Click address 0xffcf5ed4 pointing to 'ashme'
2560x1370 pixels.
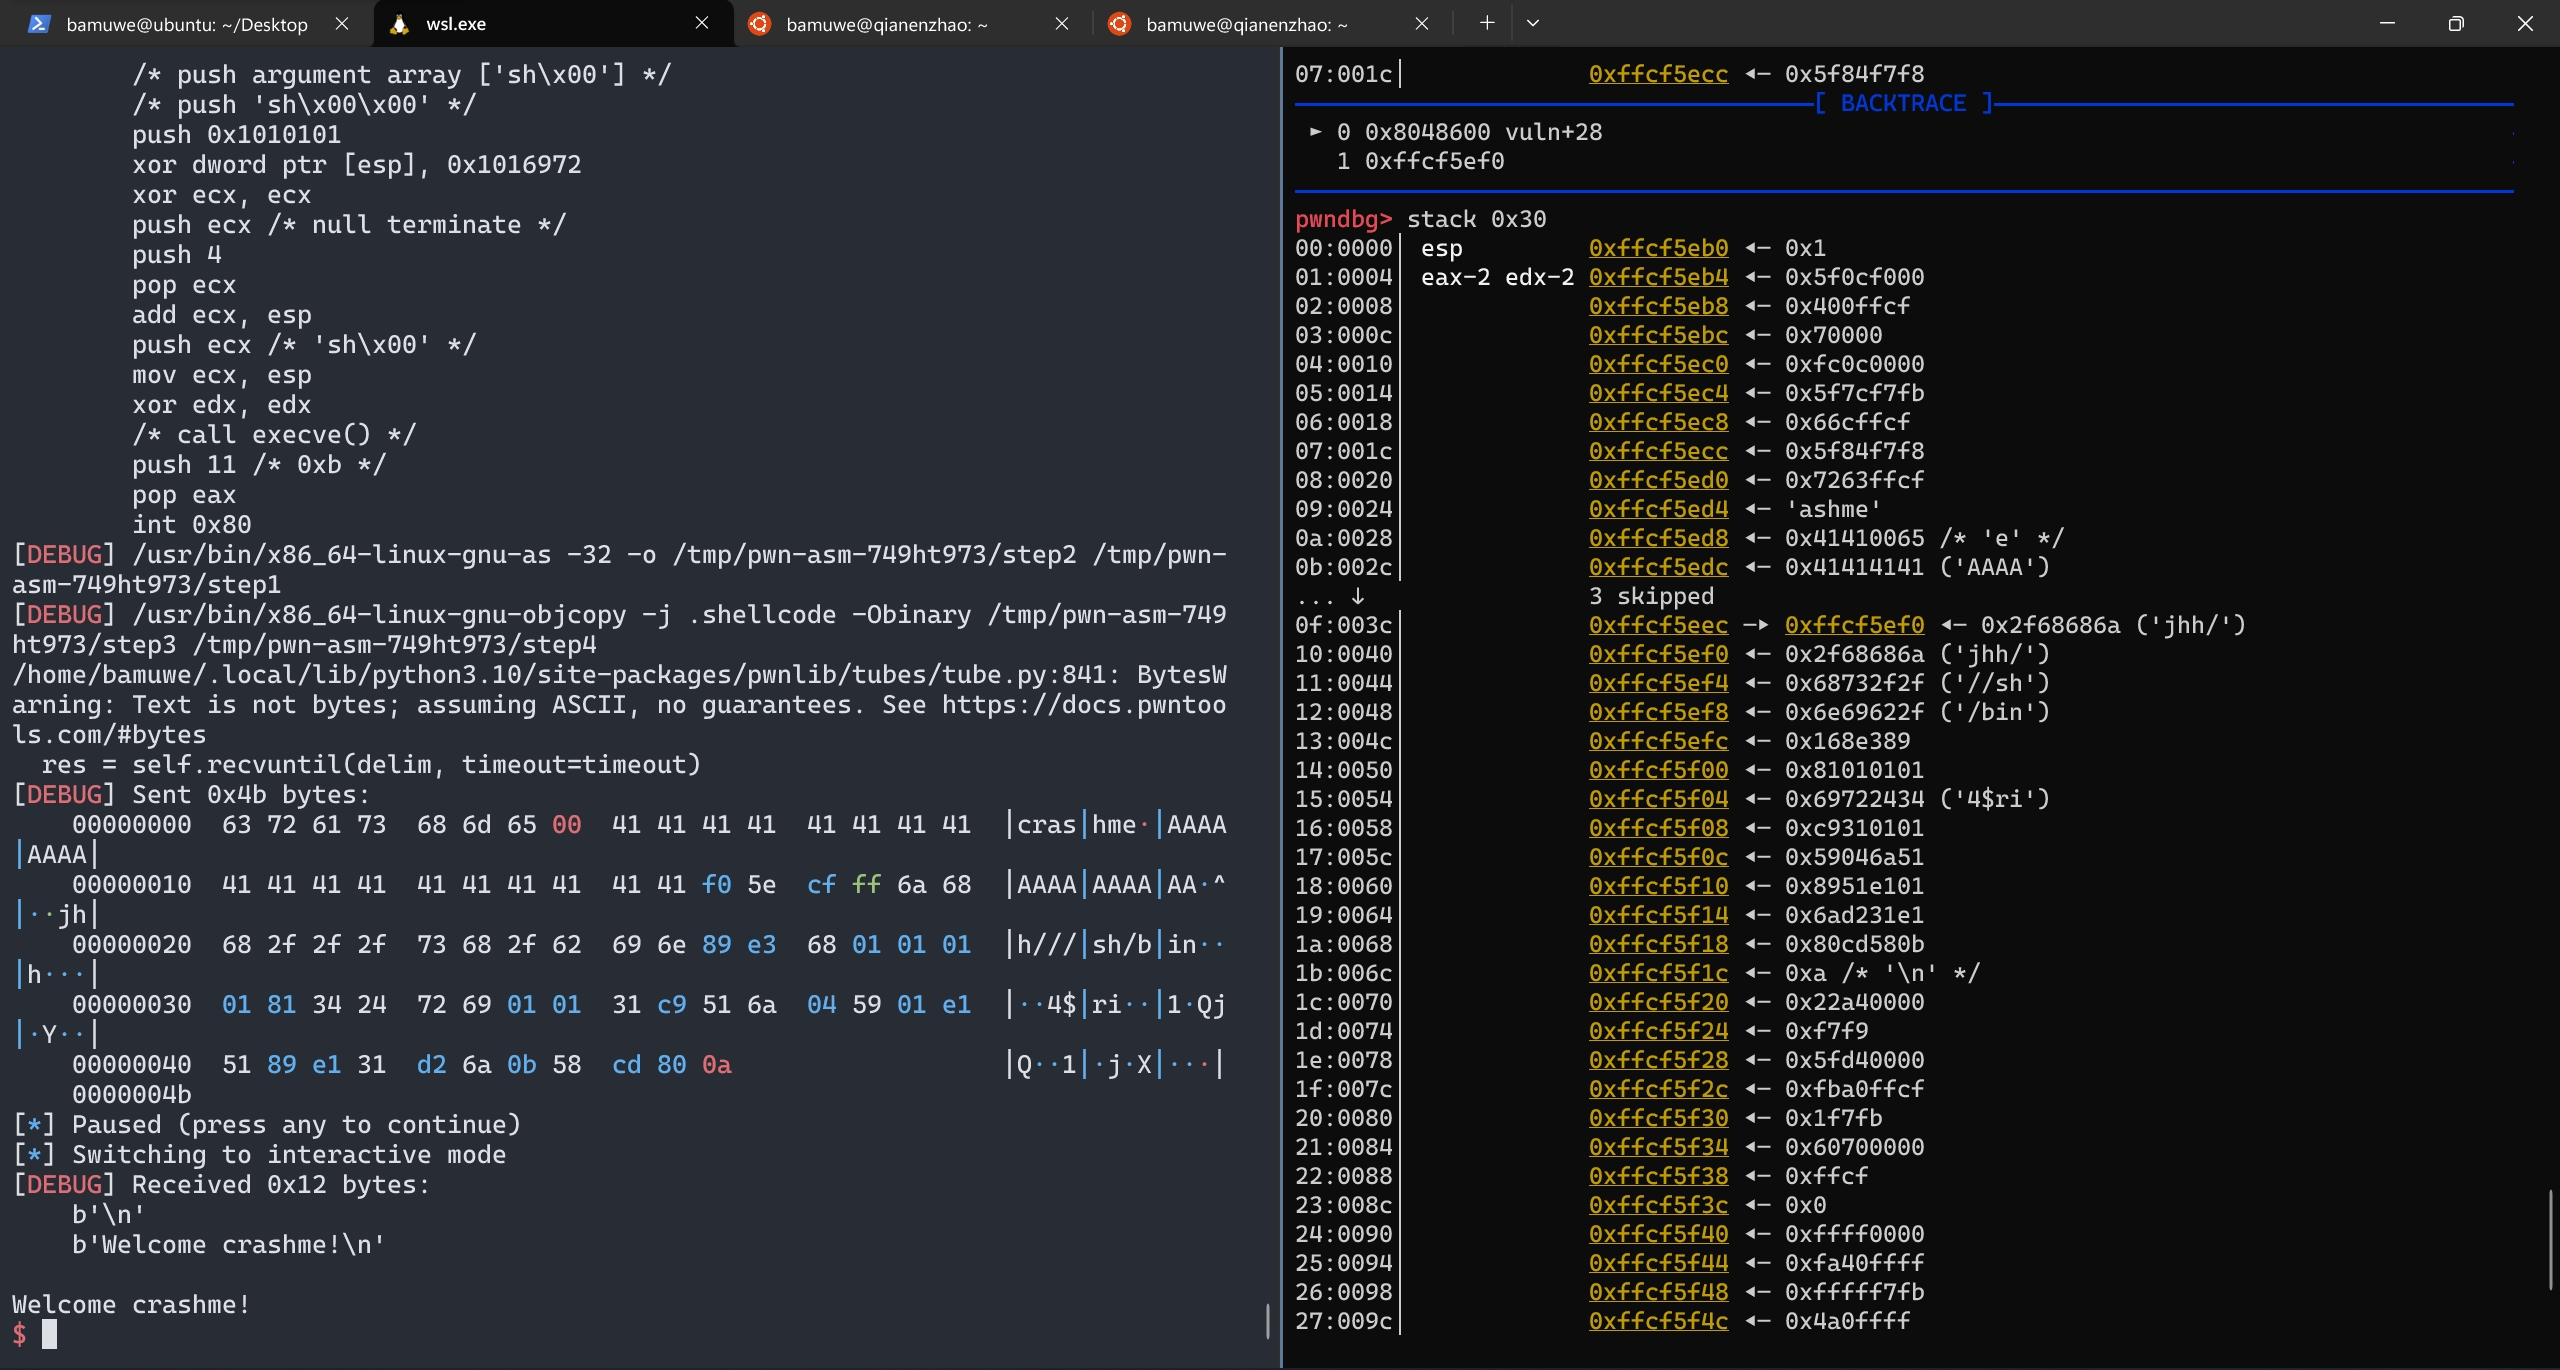(x=1658, y=509)
